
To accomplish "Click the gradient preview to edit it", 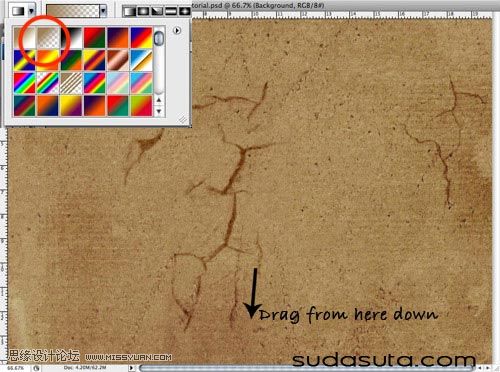I will coord(73,11).
